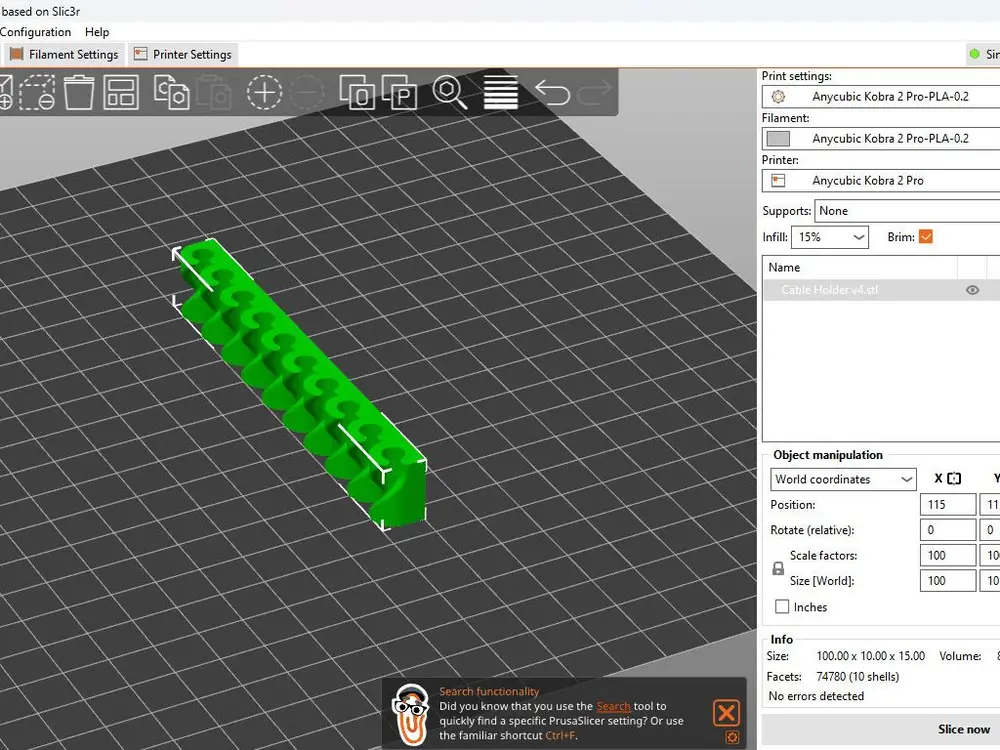Click the Delete selected object toolbar icon
The image size is (1000, 750).
click(37, 92)
